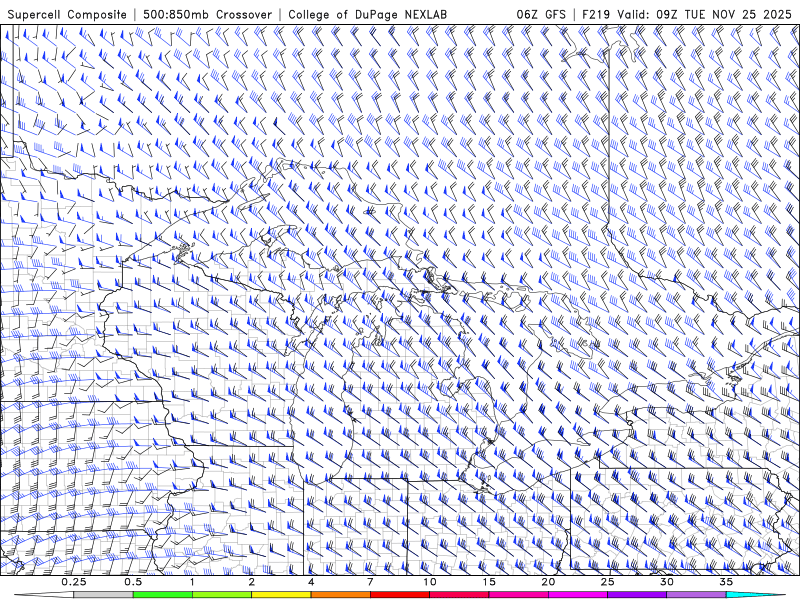
Task: Click the "Supercell Composite" title text
Action: (67, 14)
